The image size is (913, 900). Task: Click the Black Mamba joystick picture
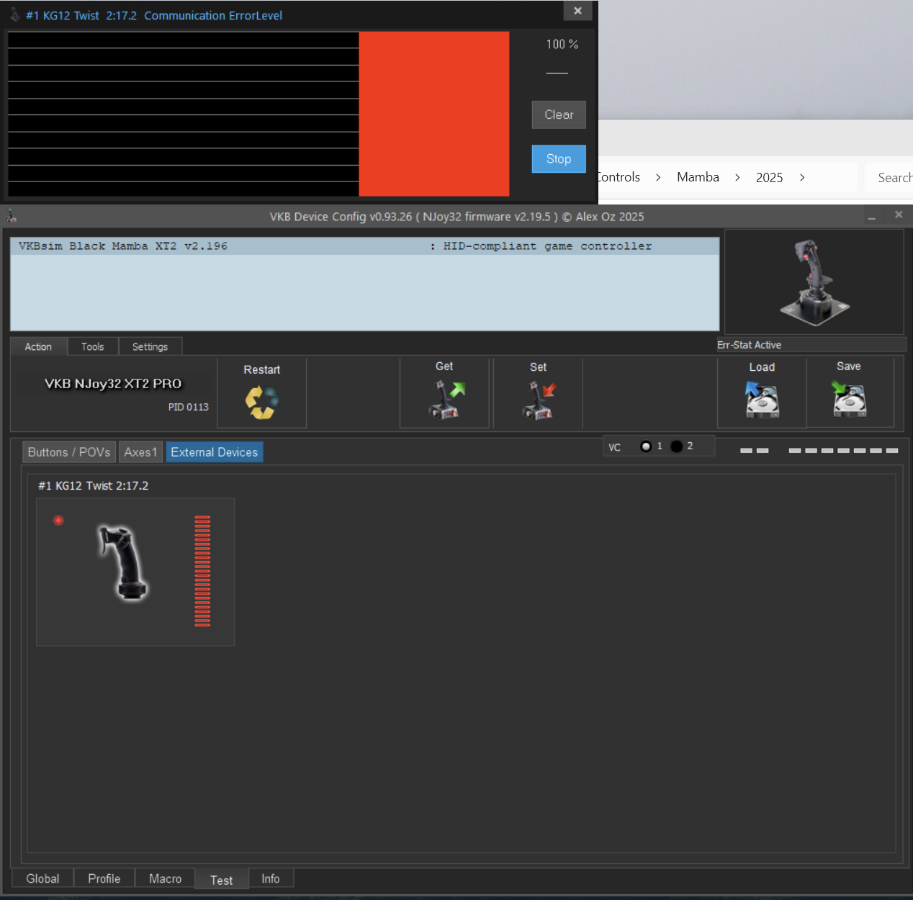(814, 282)
